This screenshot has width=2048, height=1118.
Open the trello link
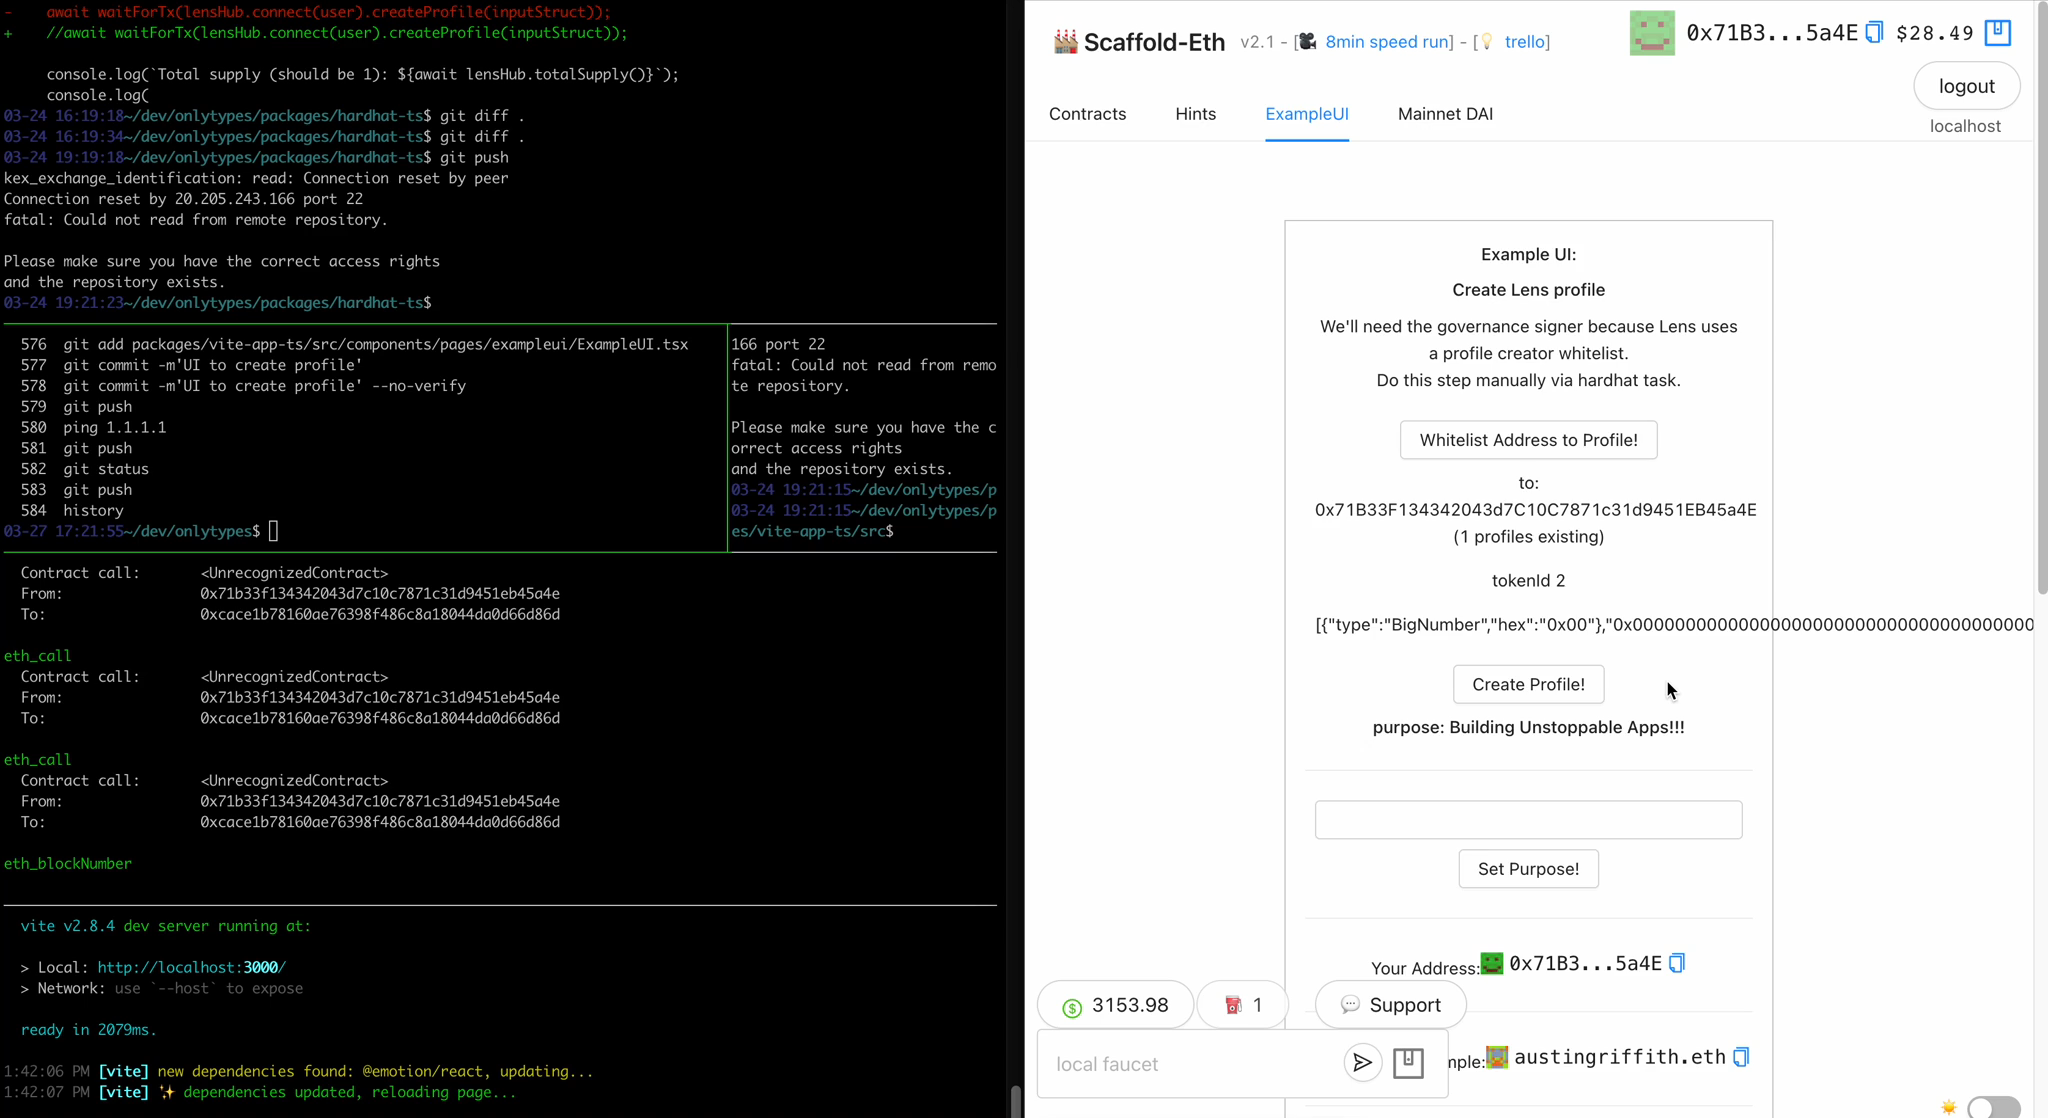tap(1524, 42)
